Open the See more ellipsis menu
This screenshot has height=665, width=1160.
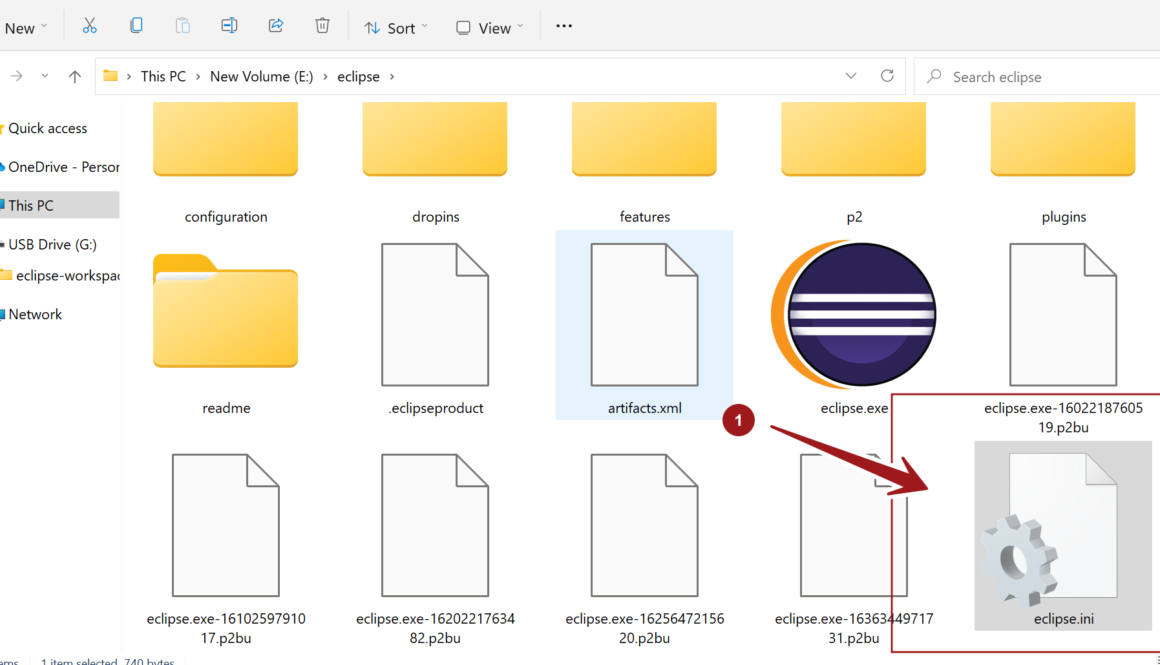pyautogui.click(x=564, y=27)
